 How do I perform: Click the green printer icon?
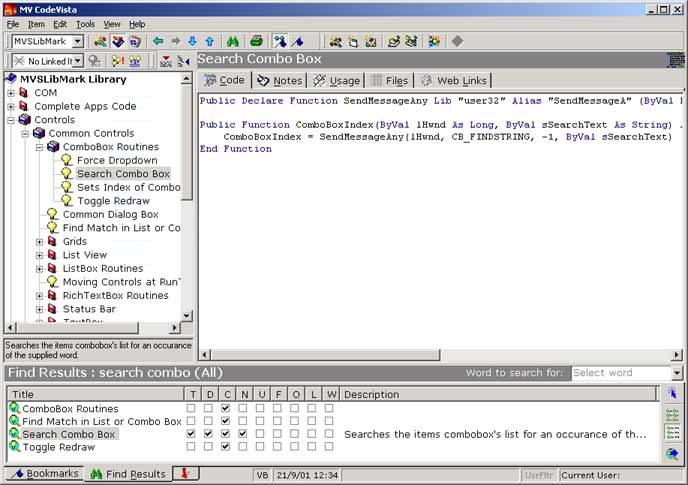pos(256,41)
